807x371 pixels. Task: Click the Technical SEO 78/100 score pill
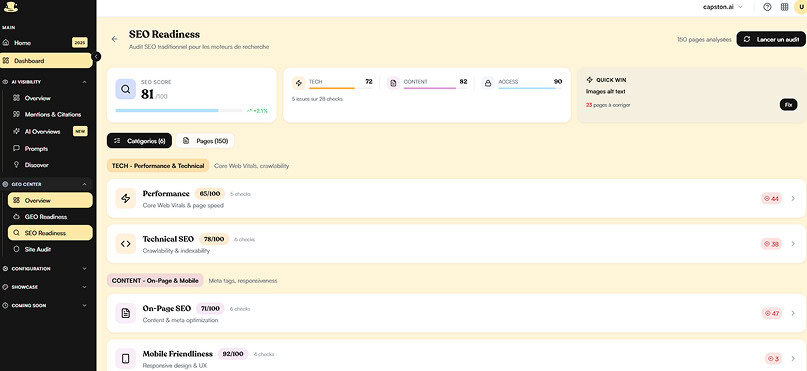[x=214, y=239]
